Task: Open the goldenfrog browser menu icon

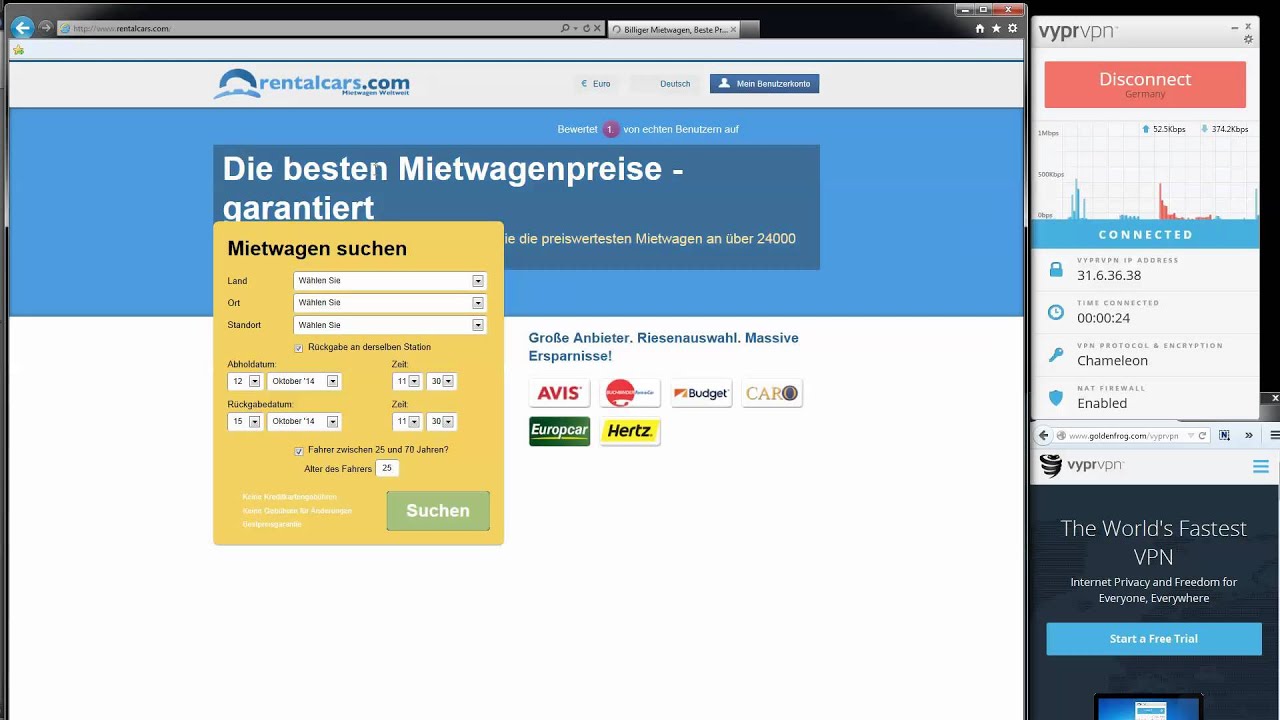Action: 1274,436
